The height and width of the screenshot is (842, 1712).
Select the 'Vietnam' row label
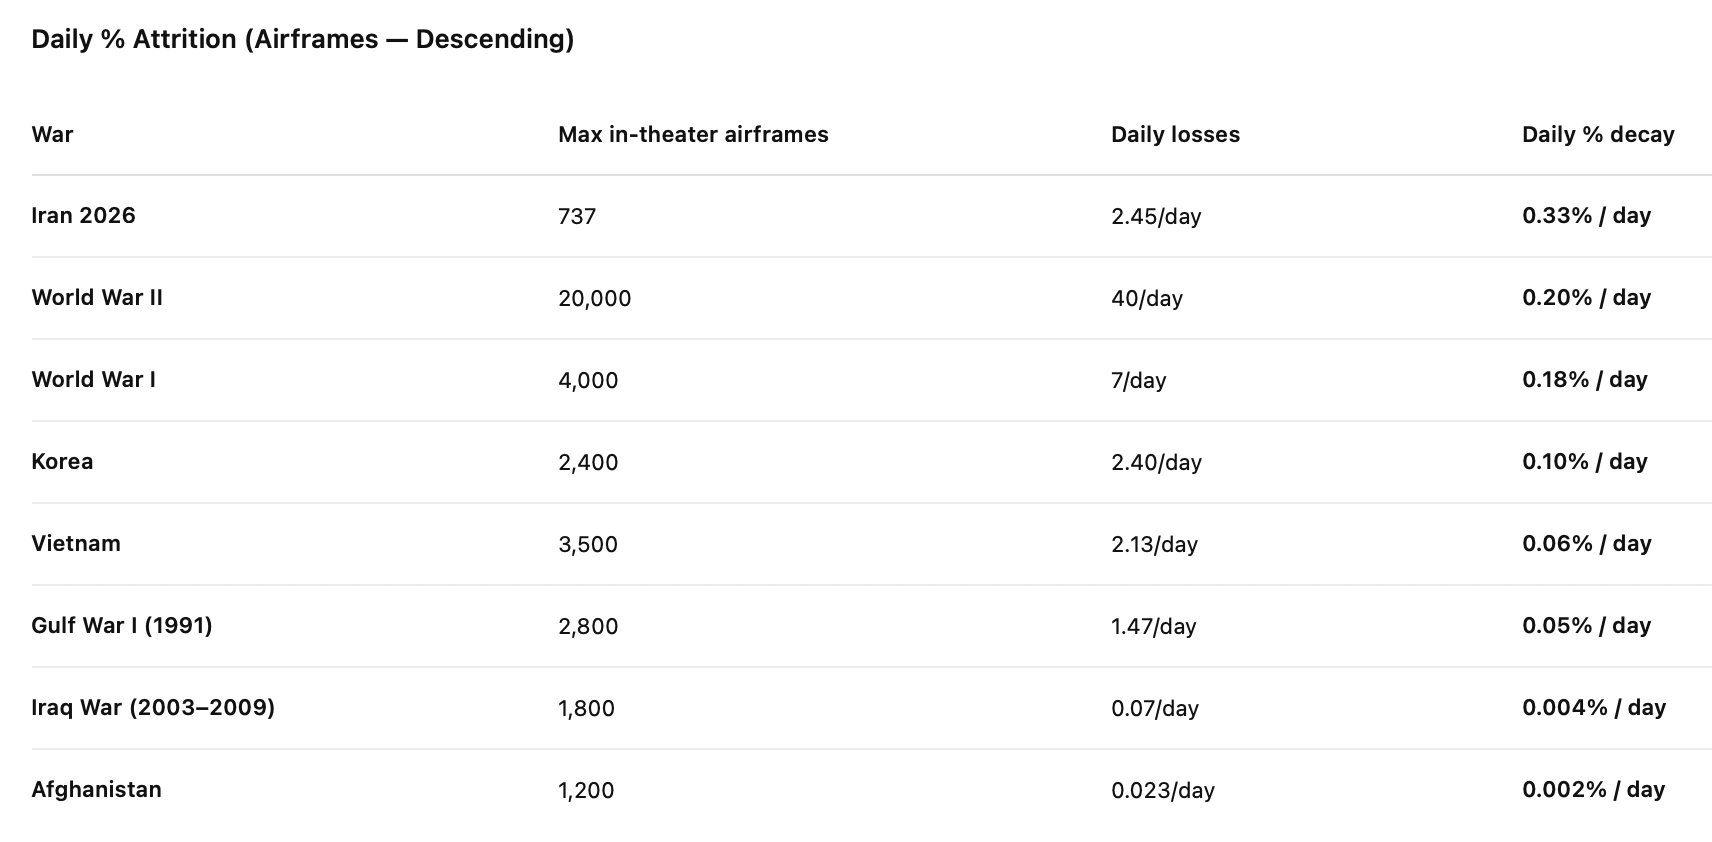(76, 543)
